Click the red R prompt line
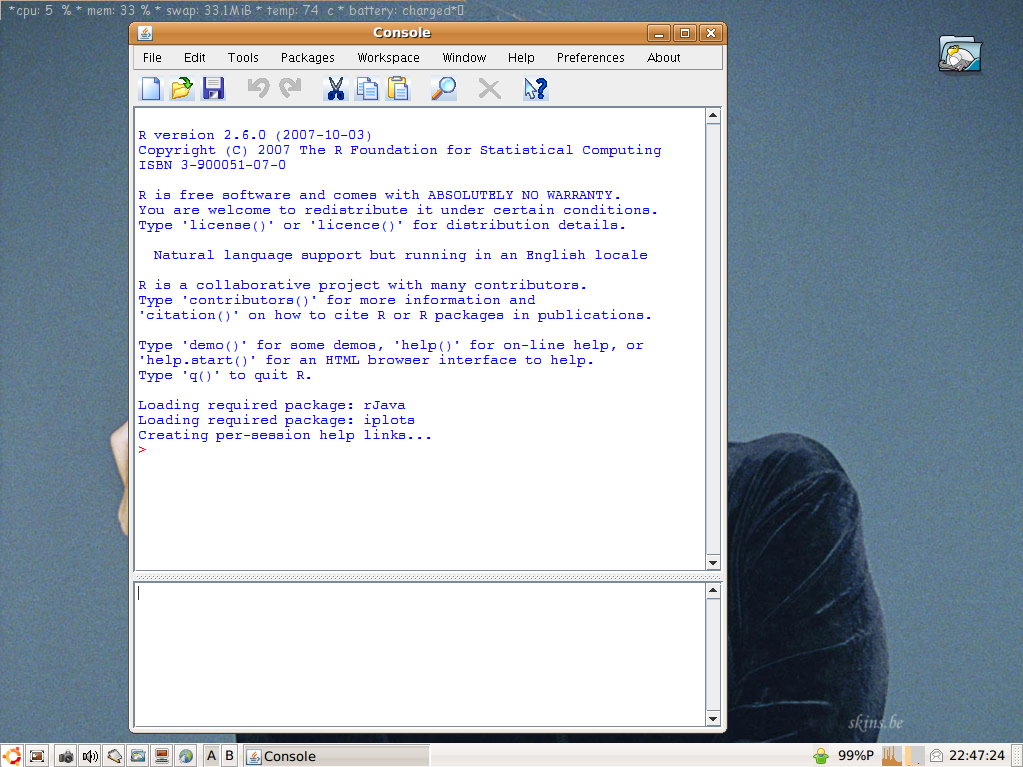This screenshot has width=1023, height=767. (142, 450)
